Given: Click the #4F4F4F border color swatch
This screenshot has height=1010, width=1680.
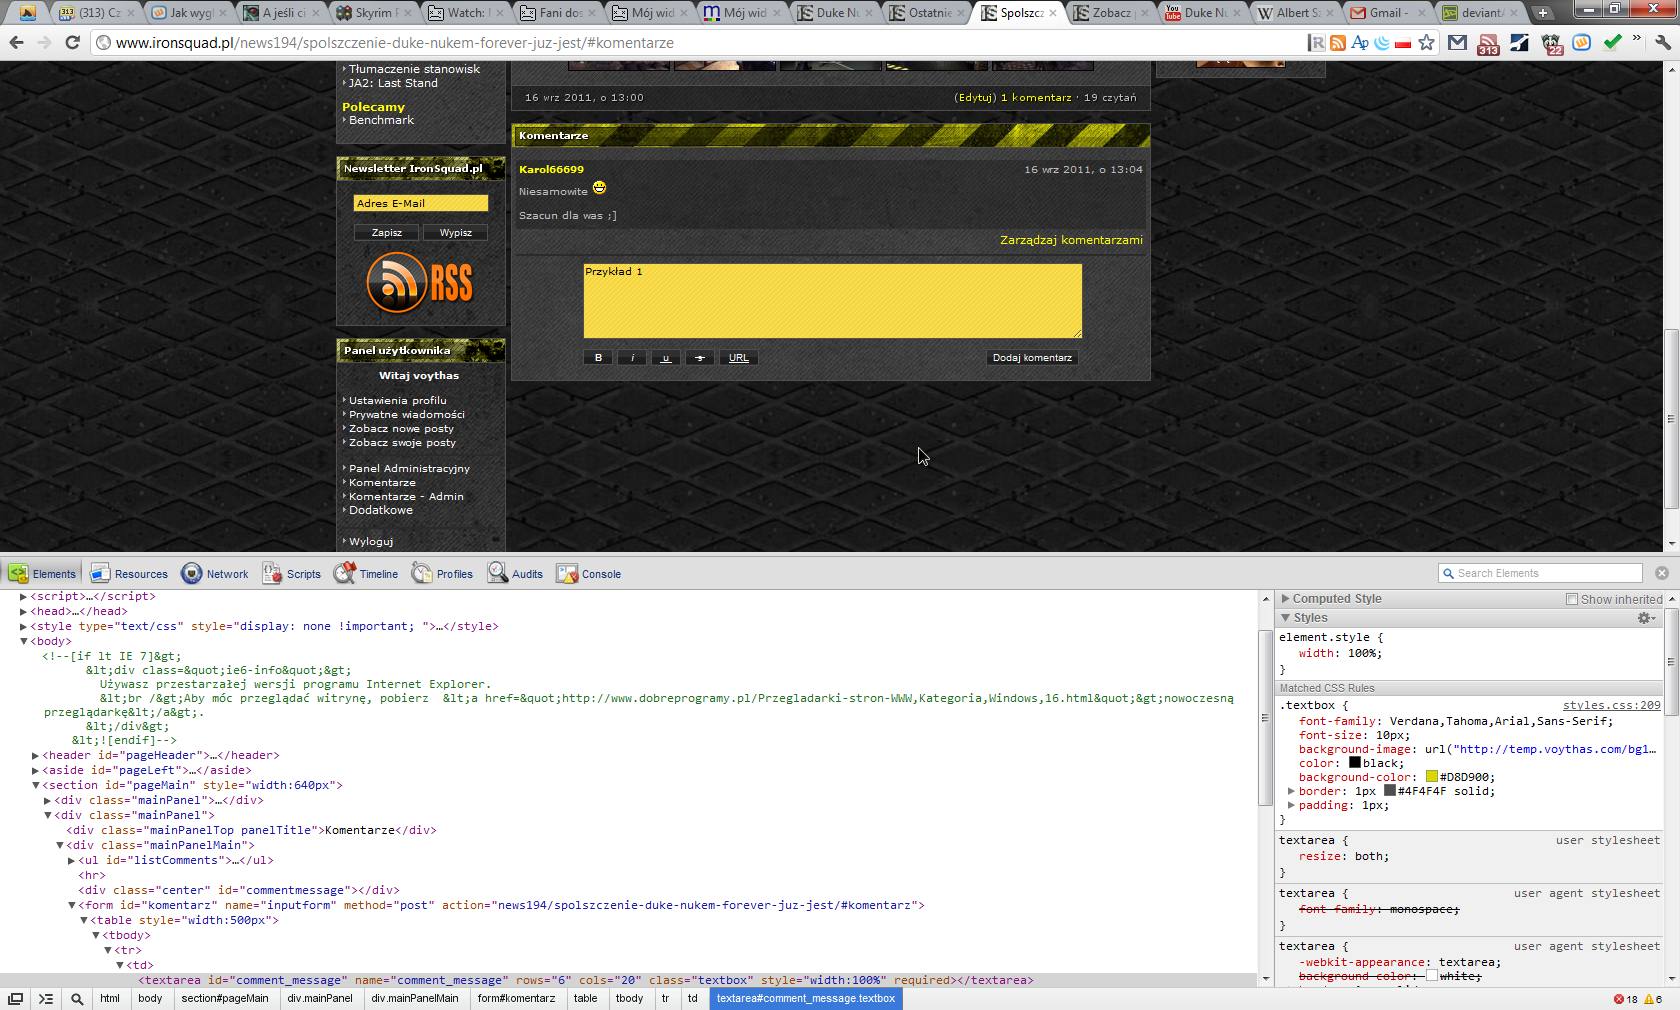Looking at the screenshot, I should 1390,790.
